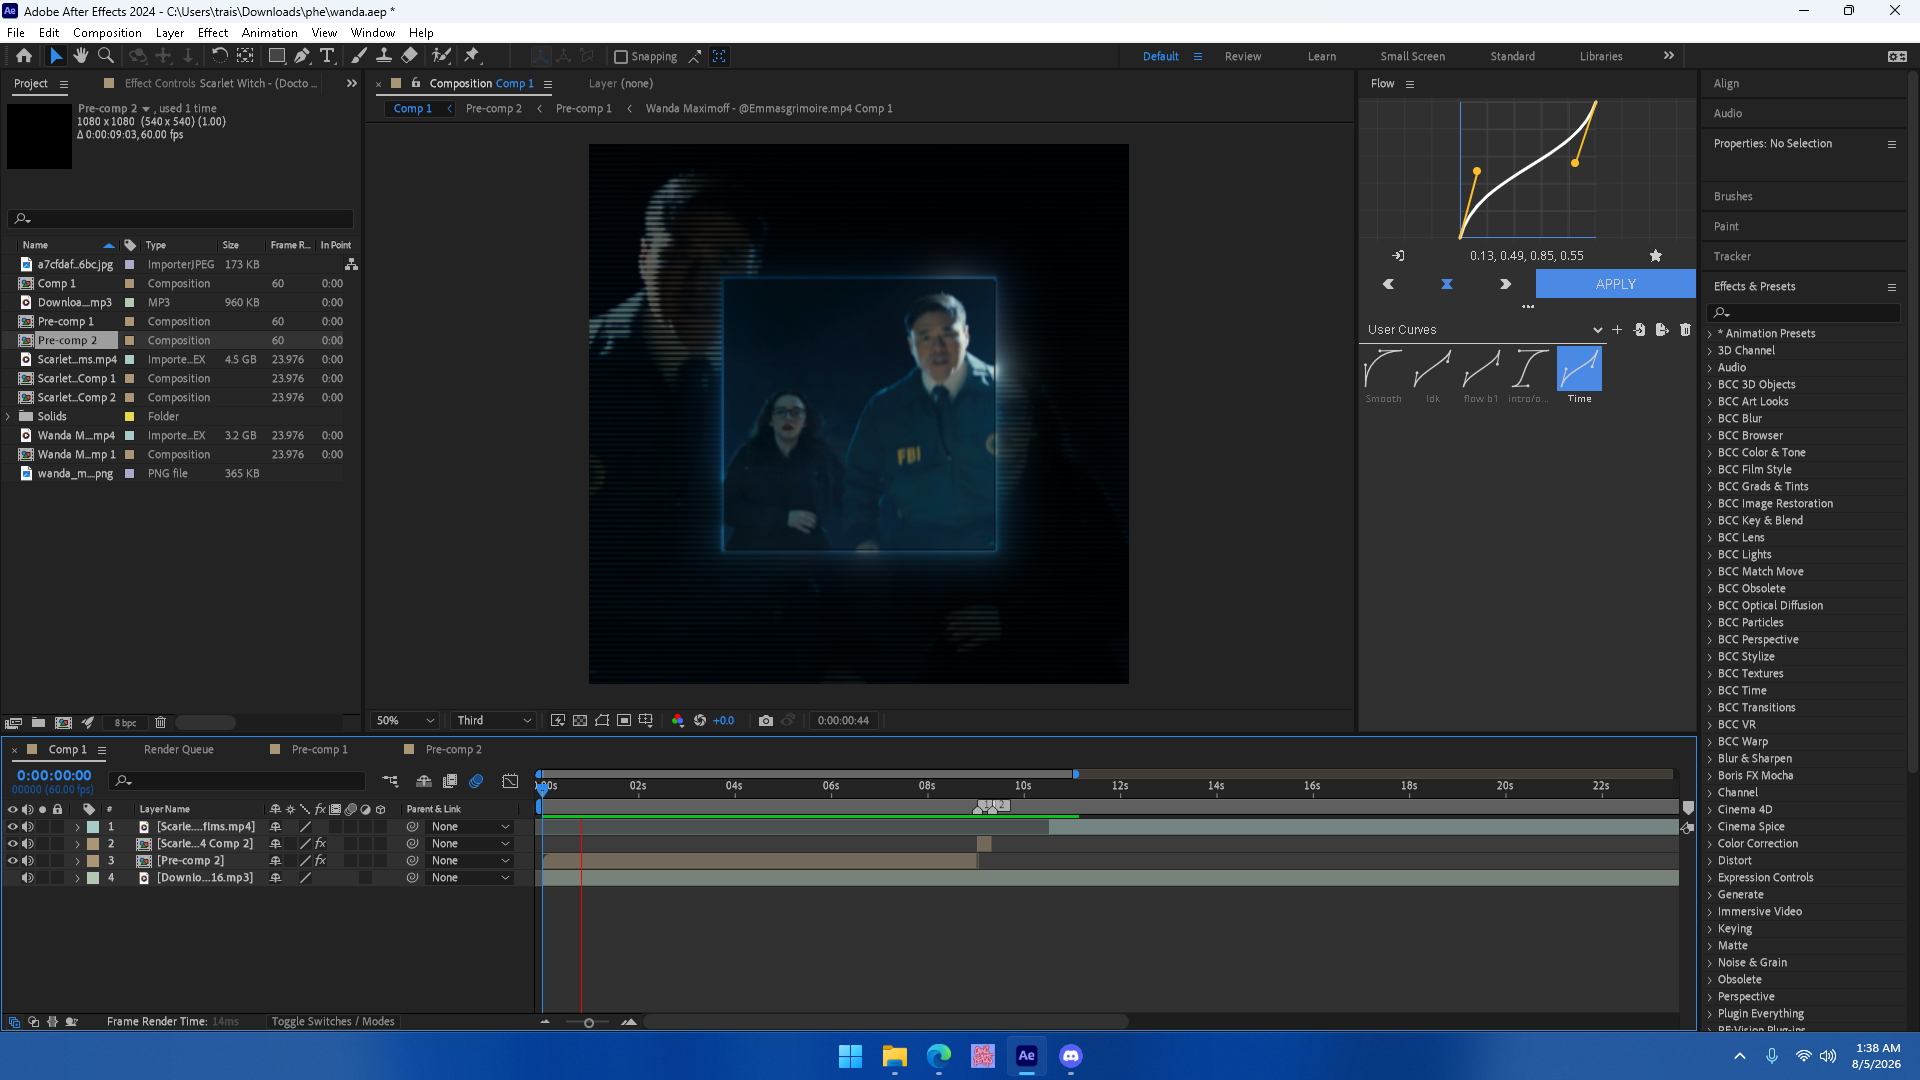Image resolution: width=1920 pixels, height=1080 pixels.
Task: Select the Puppet Pin tool
Action: (473, 56)
